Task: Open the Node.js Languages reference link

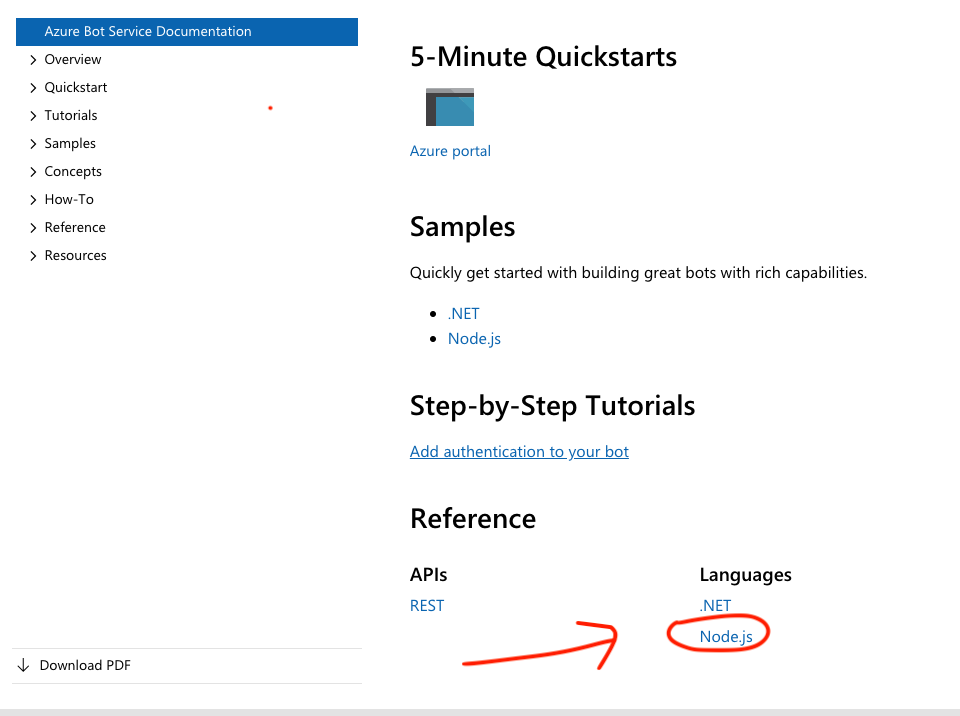Action: (726, 637)
